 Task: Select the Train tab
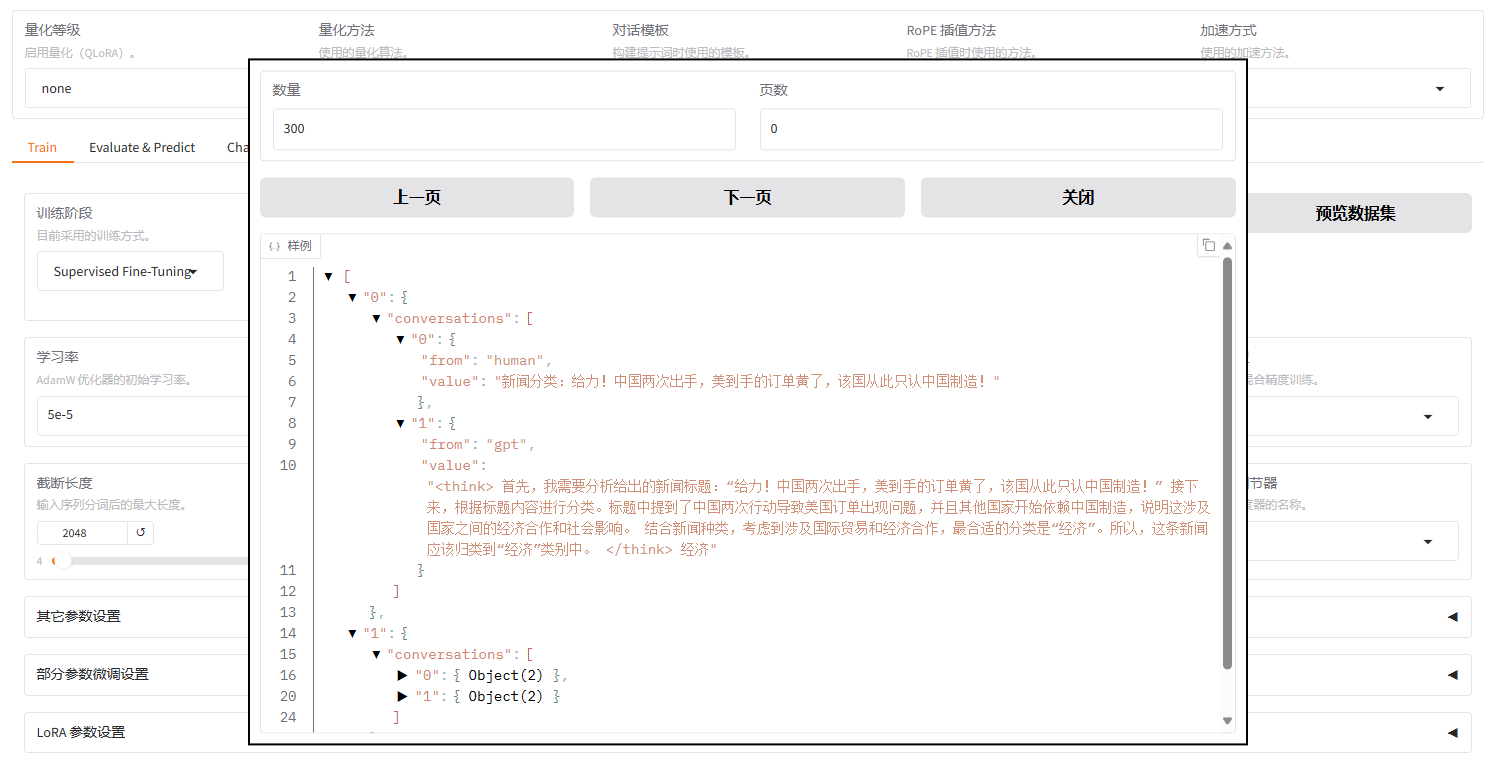pyautogui.click(x=42, y=148)
